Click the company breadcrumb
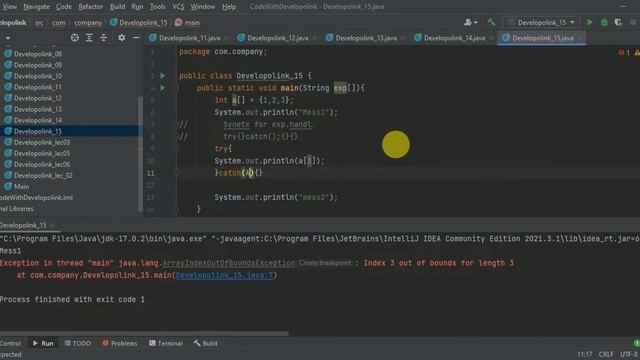This screenshot has width=640, height=360. tap(88, 23)
